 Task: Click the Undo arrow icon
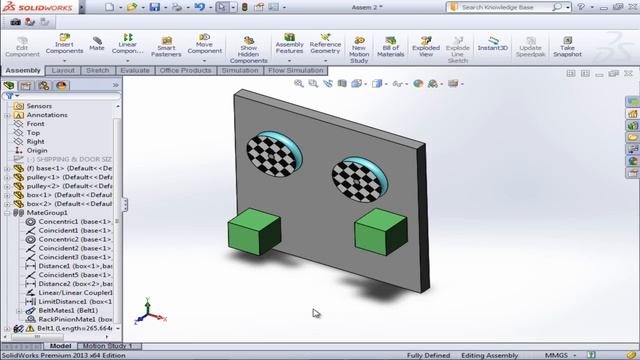199,7
